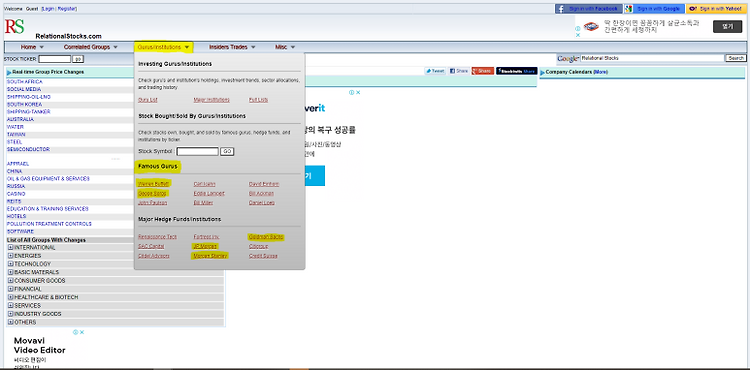Click the Google search box

(652, 58)
